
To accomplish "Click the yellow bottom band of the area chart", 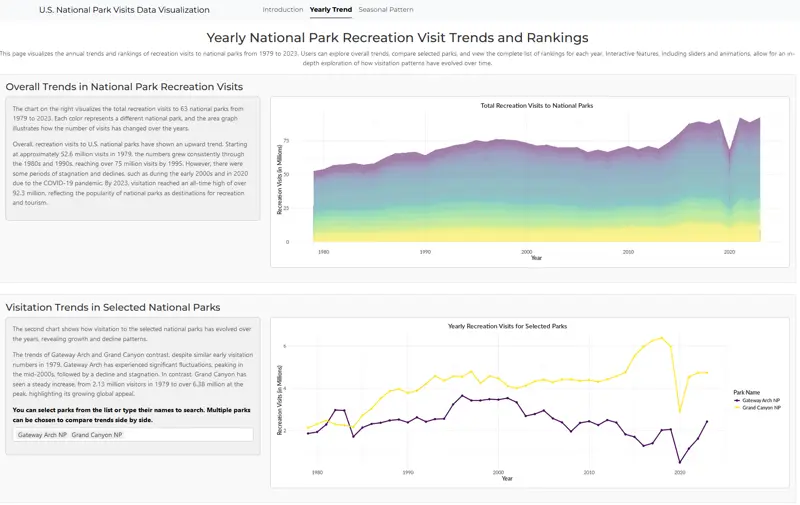I will click(500, 234).
